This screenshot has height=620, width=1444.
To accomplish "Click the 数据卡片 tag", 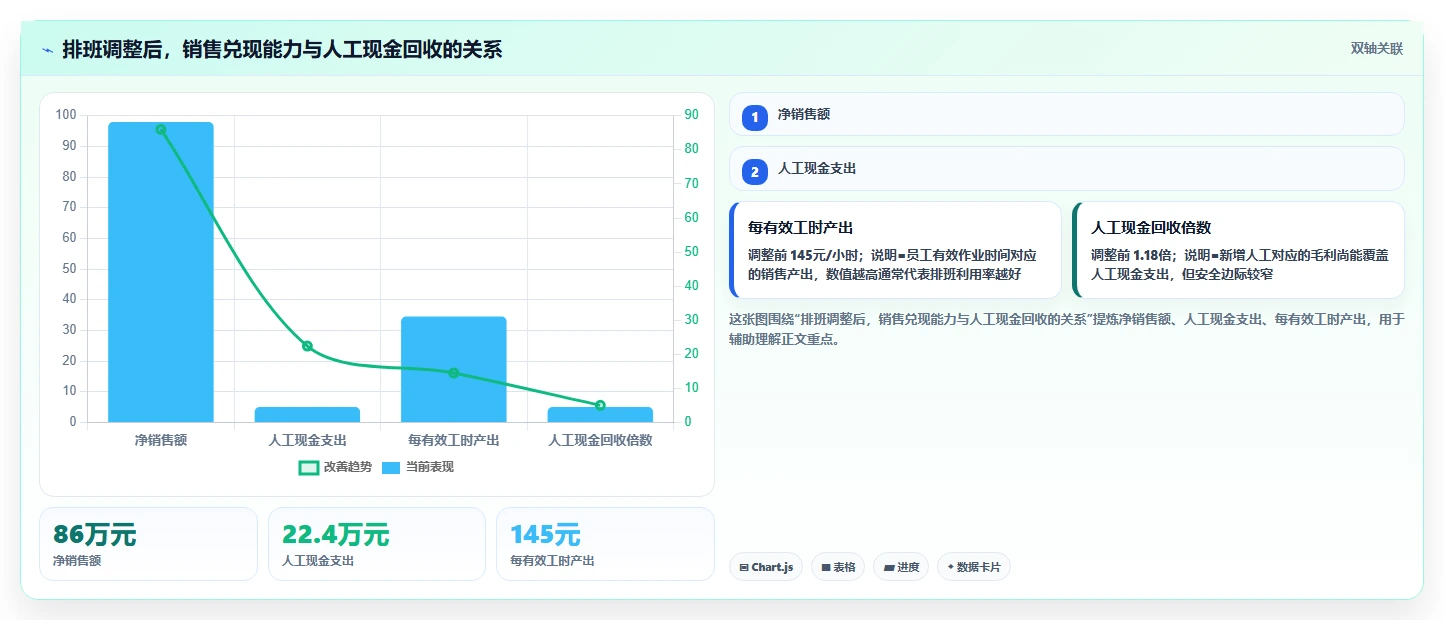I will [974, 567].
